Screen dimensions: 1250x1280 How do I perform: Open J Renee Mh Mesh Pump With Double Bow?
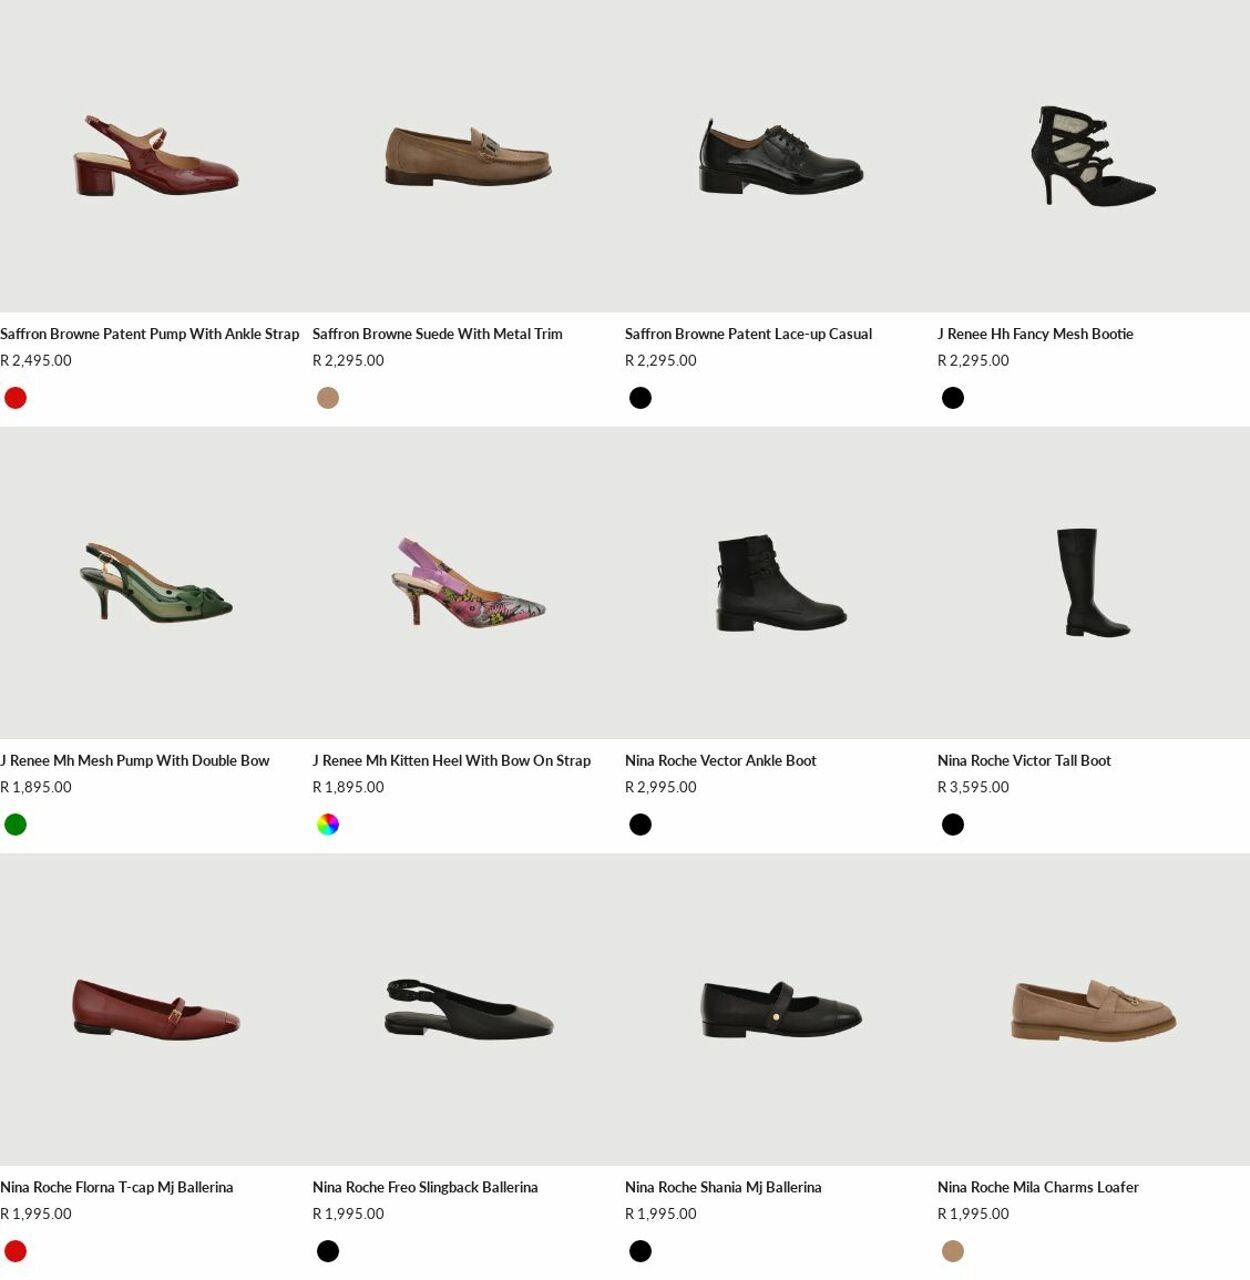135,761
